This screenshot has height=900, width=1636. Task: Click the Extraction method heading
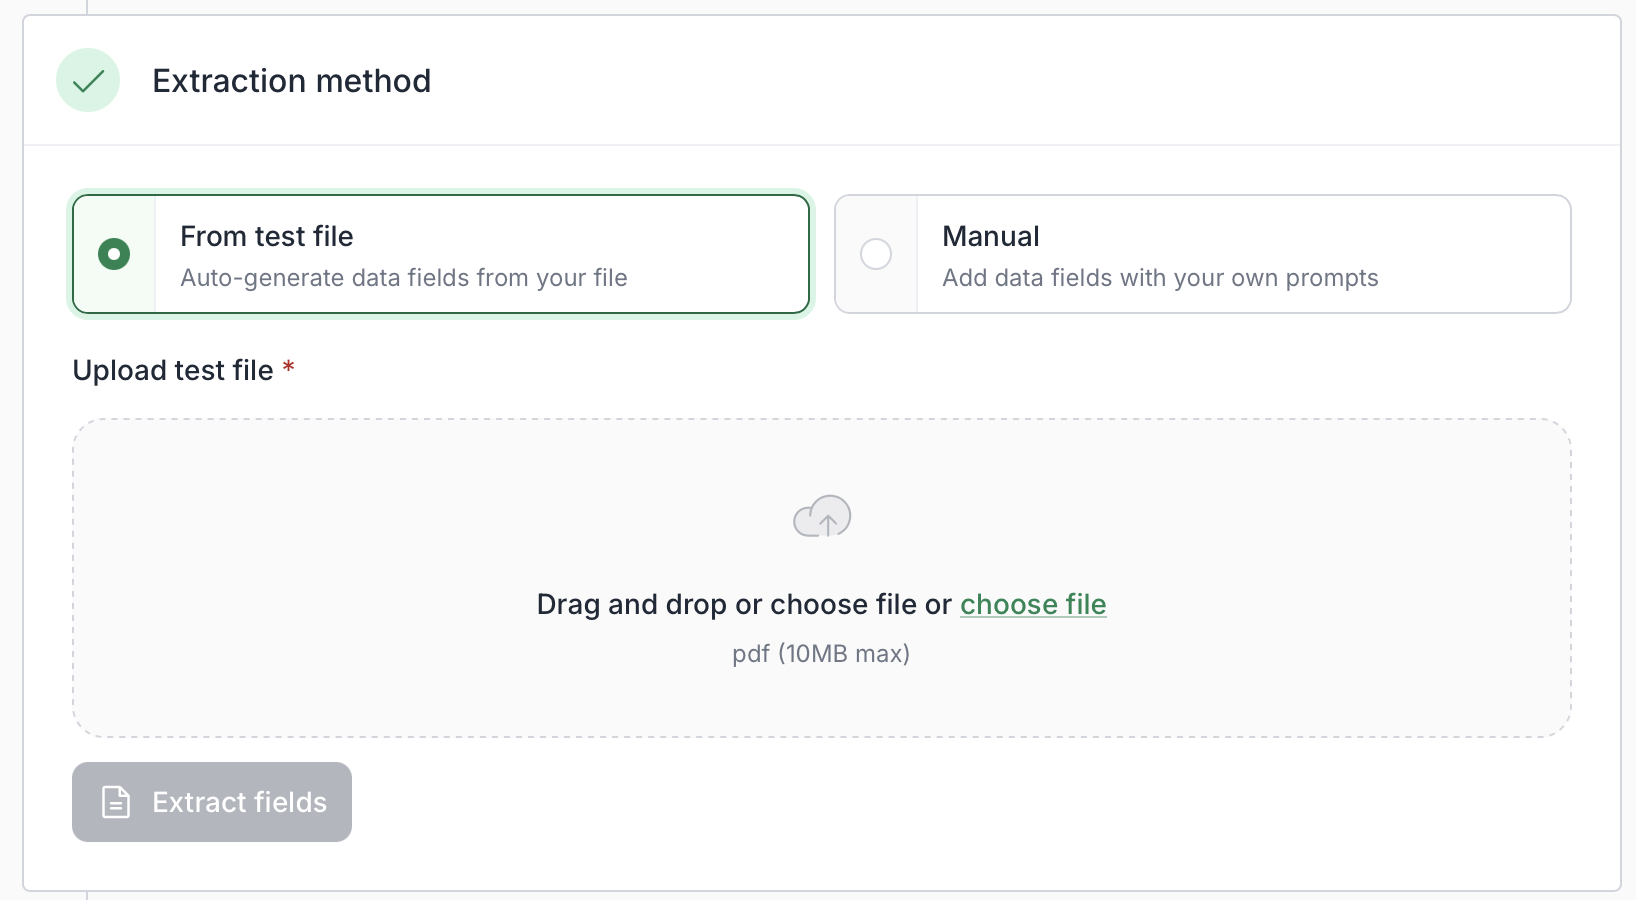click(x=292, y=80)
